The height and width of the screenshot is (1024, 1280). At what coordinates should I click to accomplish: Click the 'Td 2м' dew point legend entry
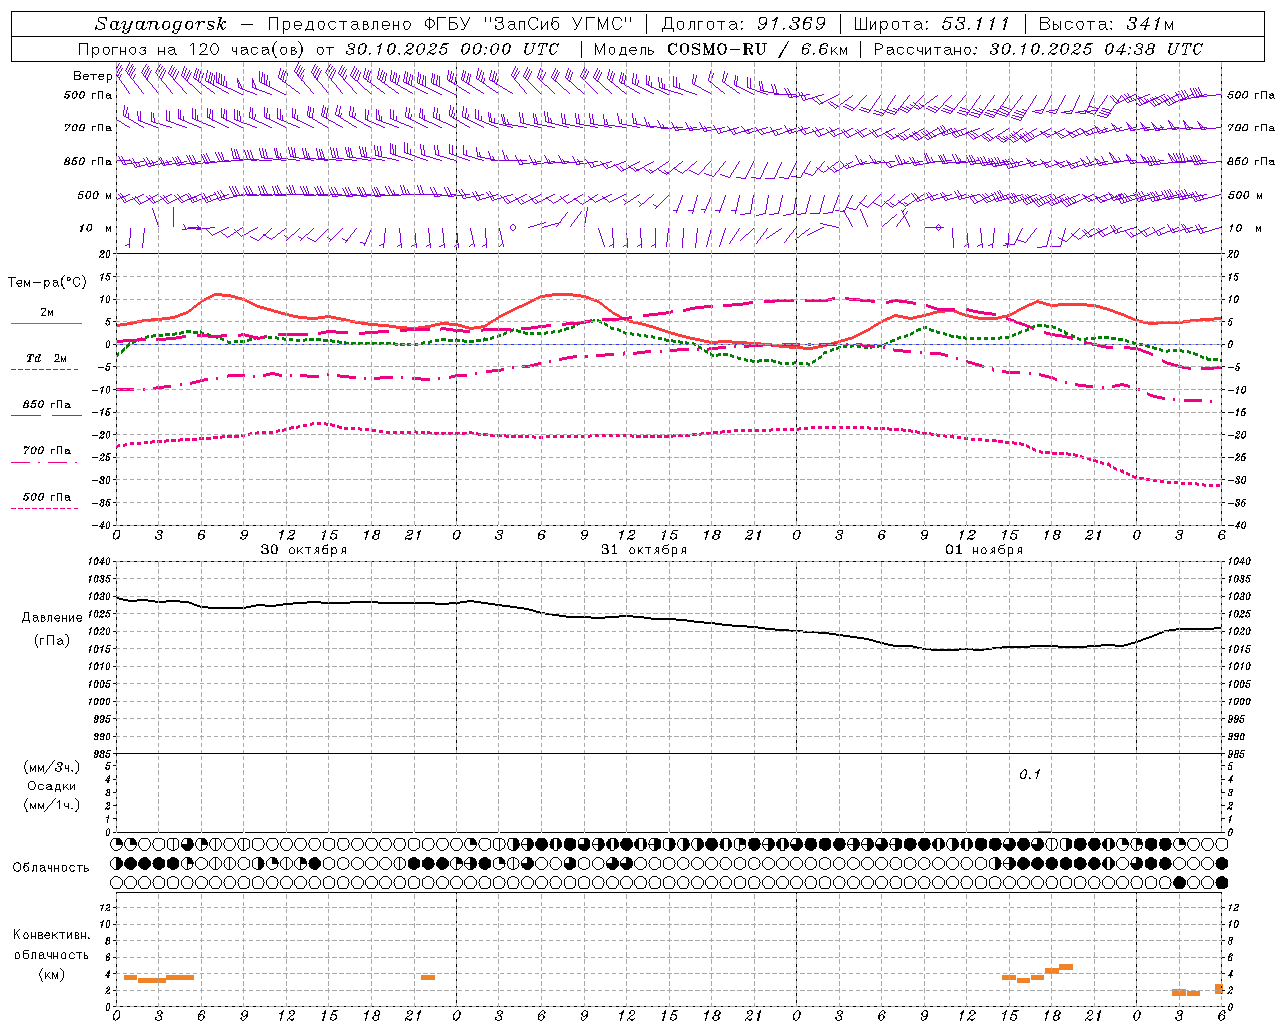[x=47, y=358]
